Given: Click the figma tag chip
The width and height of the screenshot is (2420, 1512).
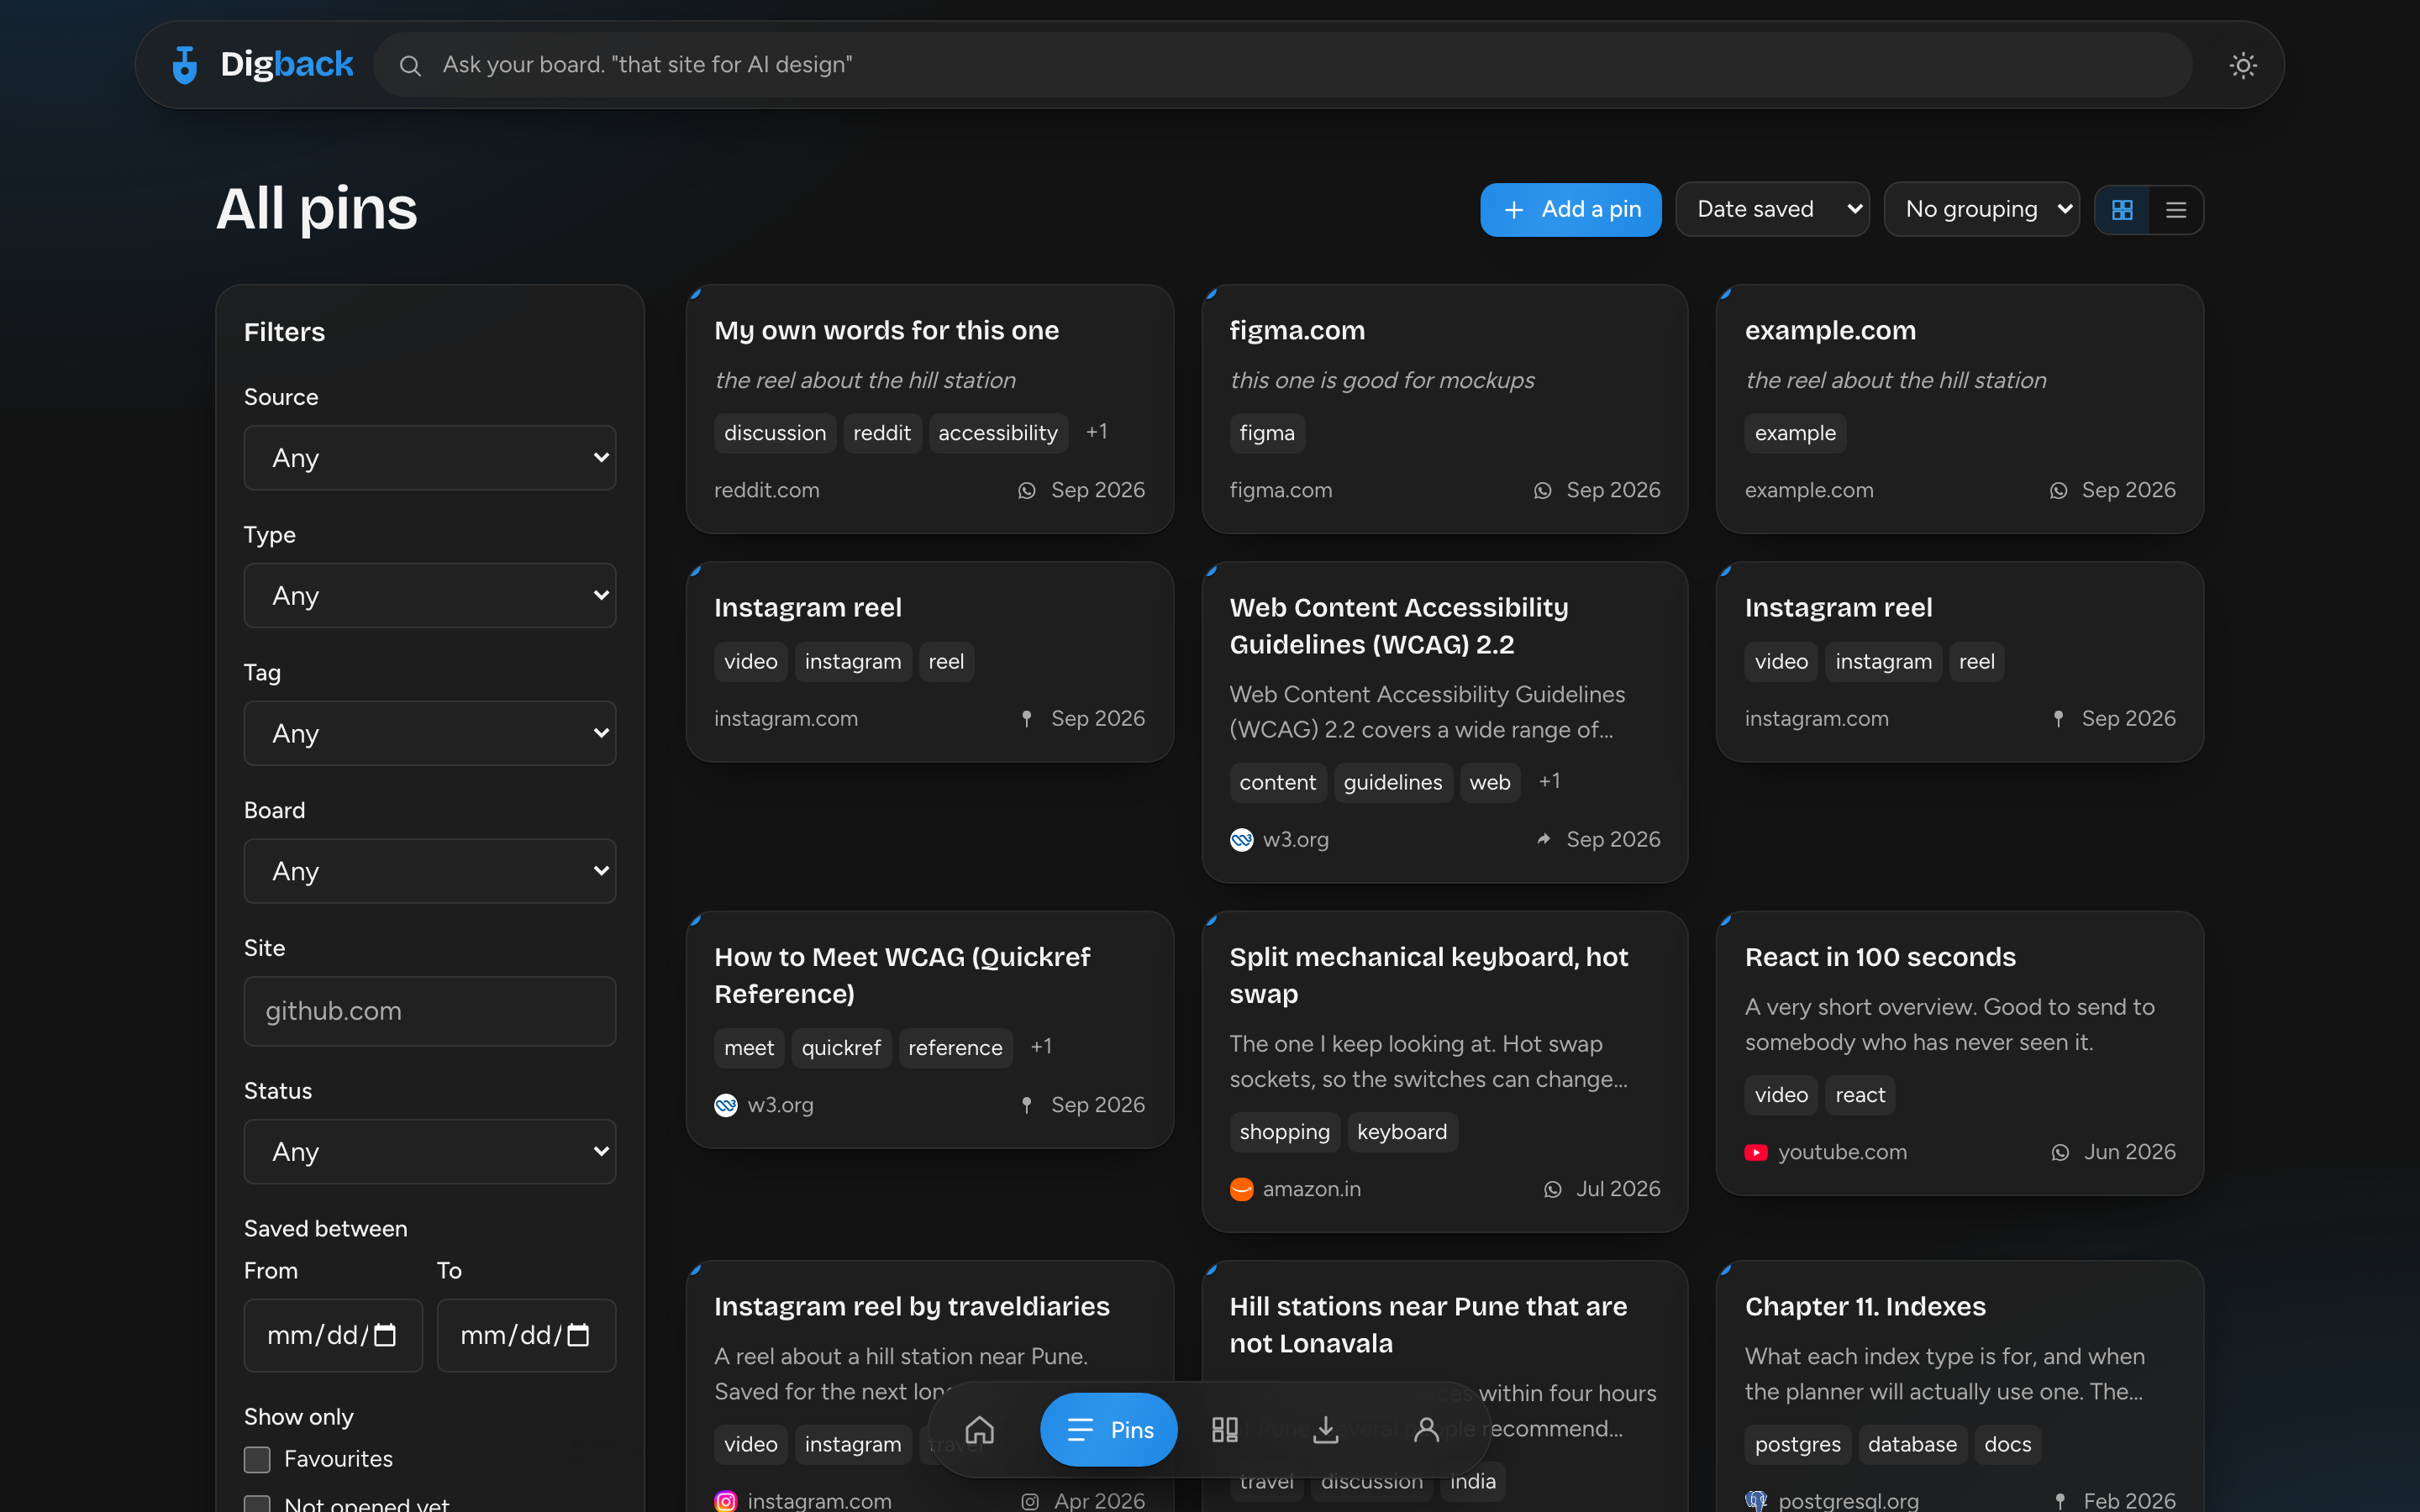Looking at the screenshot, I should (1267, 433).
